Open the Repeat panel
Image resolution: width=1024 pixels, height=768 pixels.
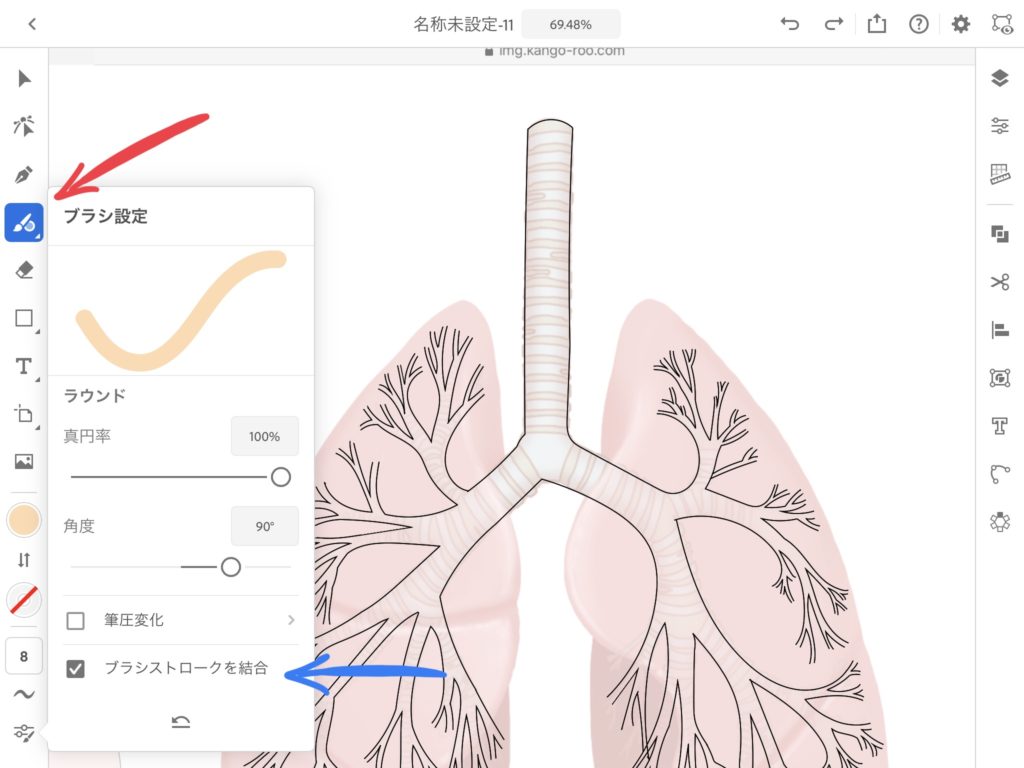tap(1000, 522)
